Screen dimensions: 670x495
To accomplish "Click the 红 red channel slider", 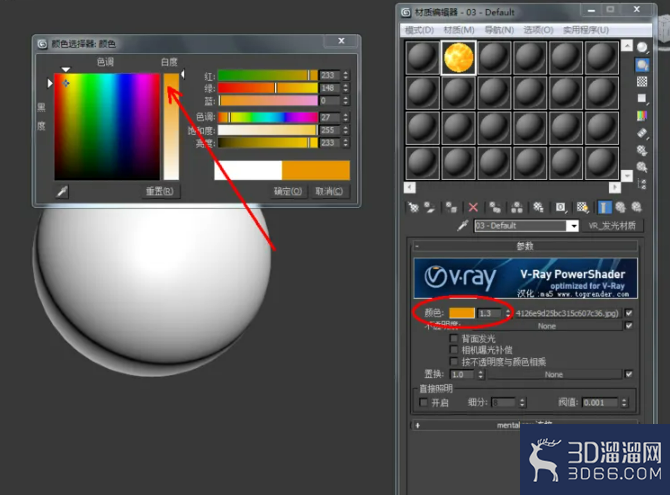I will click(x=268, y=75).
